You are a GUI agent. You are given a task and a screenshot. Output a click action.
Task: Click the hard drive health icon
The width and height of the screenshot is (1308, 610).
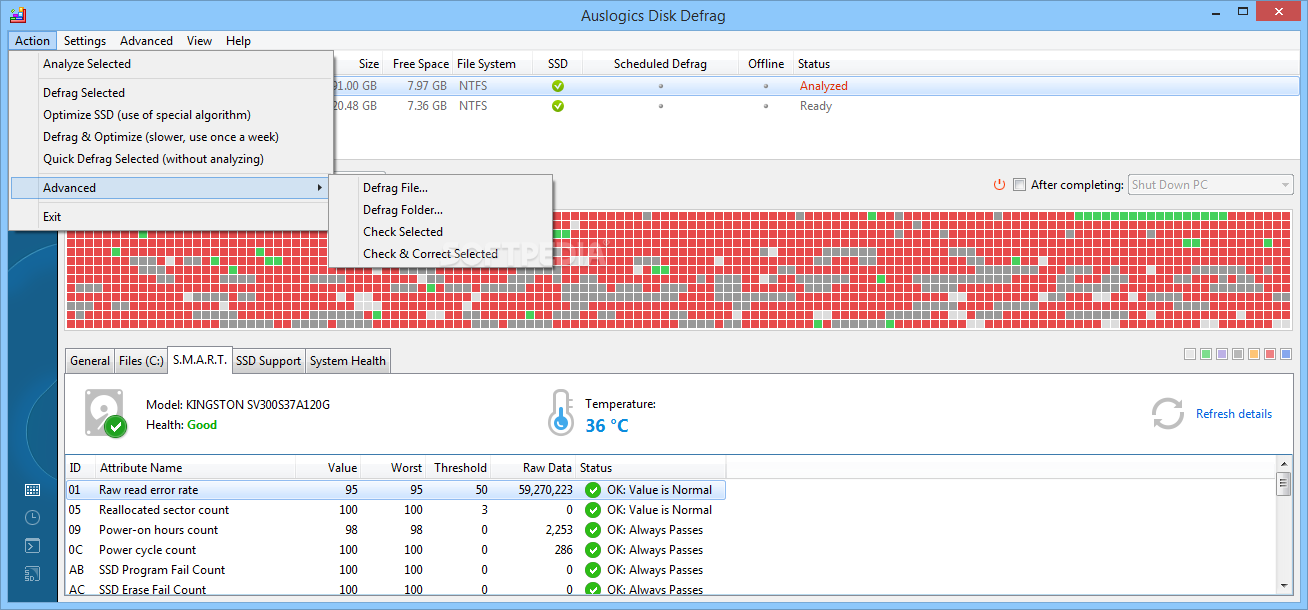[x=105, y=413]
